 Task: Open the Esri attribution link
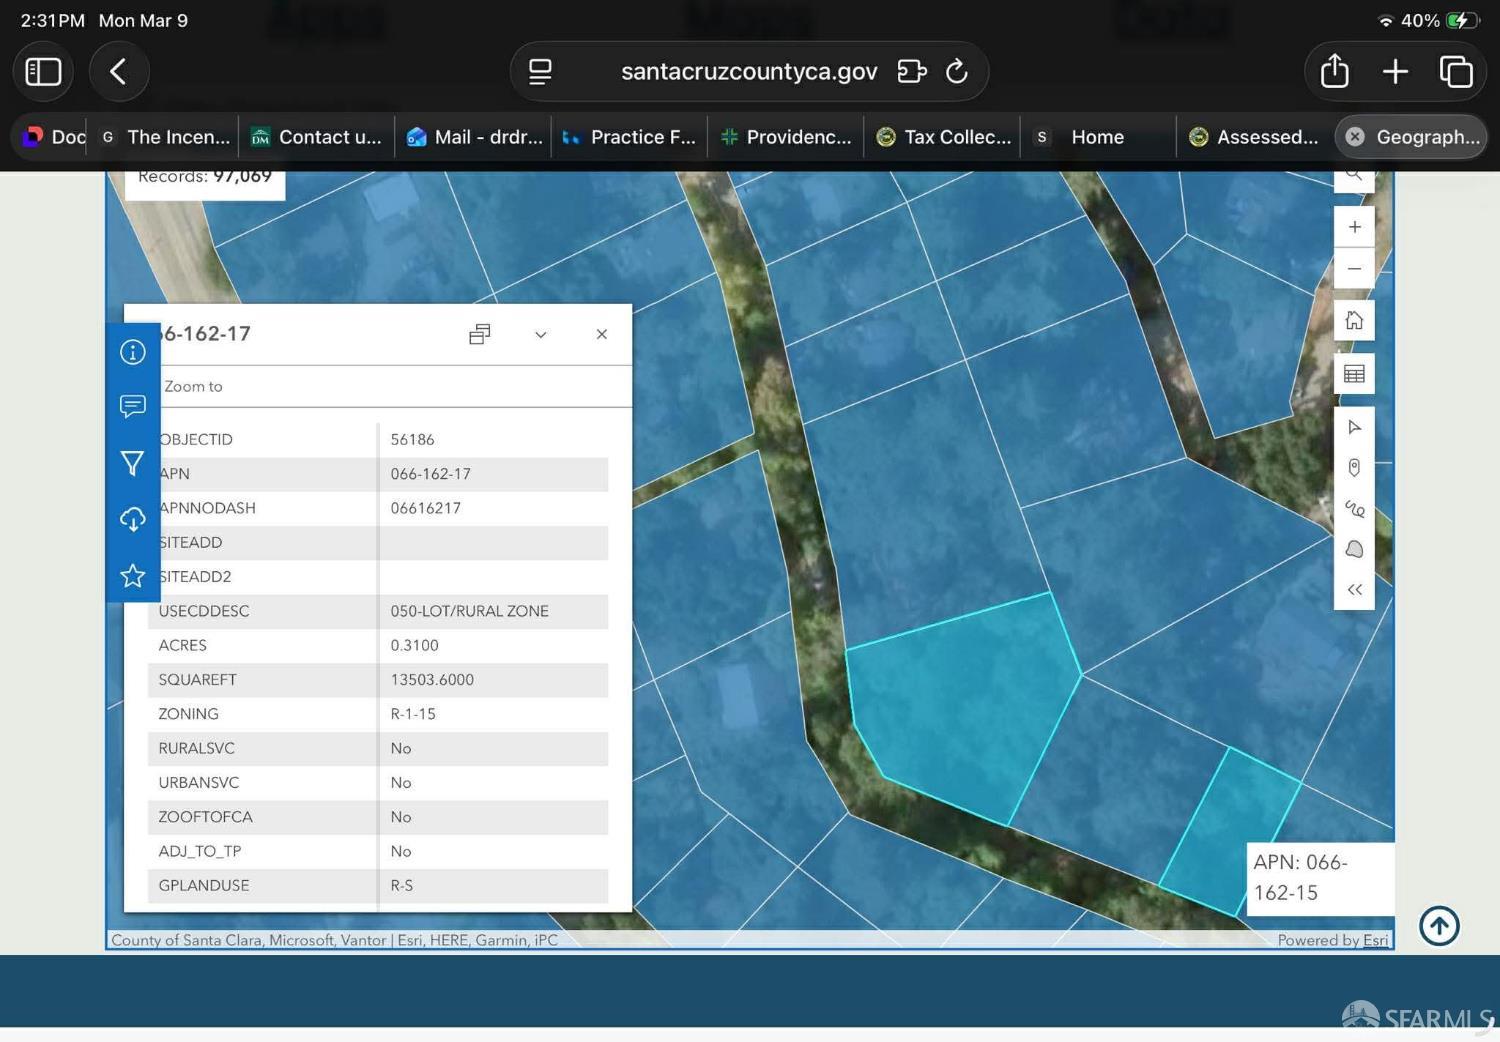tap(1375, 940)
